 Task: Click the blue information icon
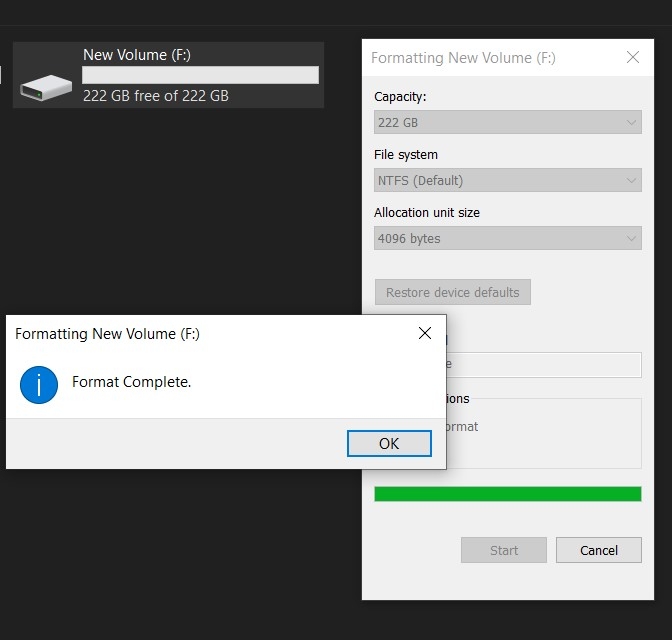[x=39, y=385]
